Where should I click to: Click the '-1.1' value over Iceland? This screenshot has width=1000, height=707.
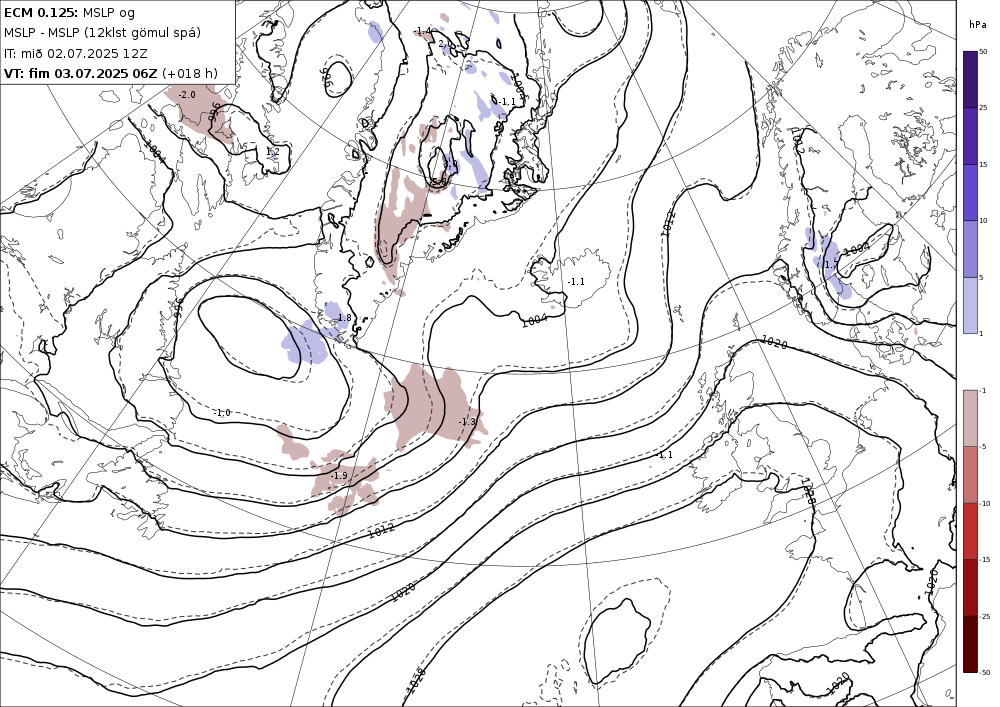(576, 282)
